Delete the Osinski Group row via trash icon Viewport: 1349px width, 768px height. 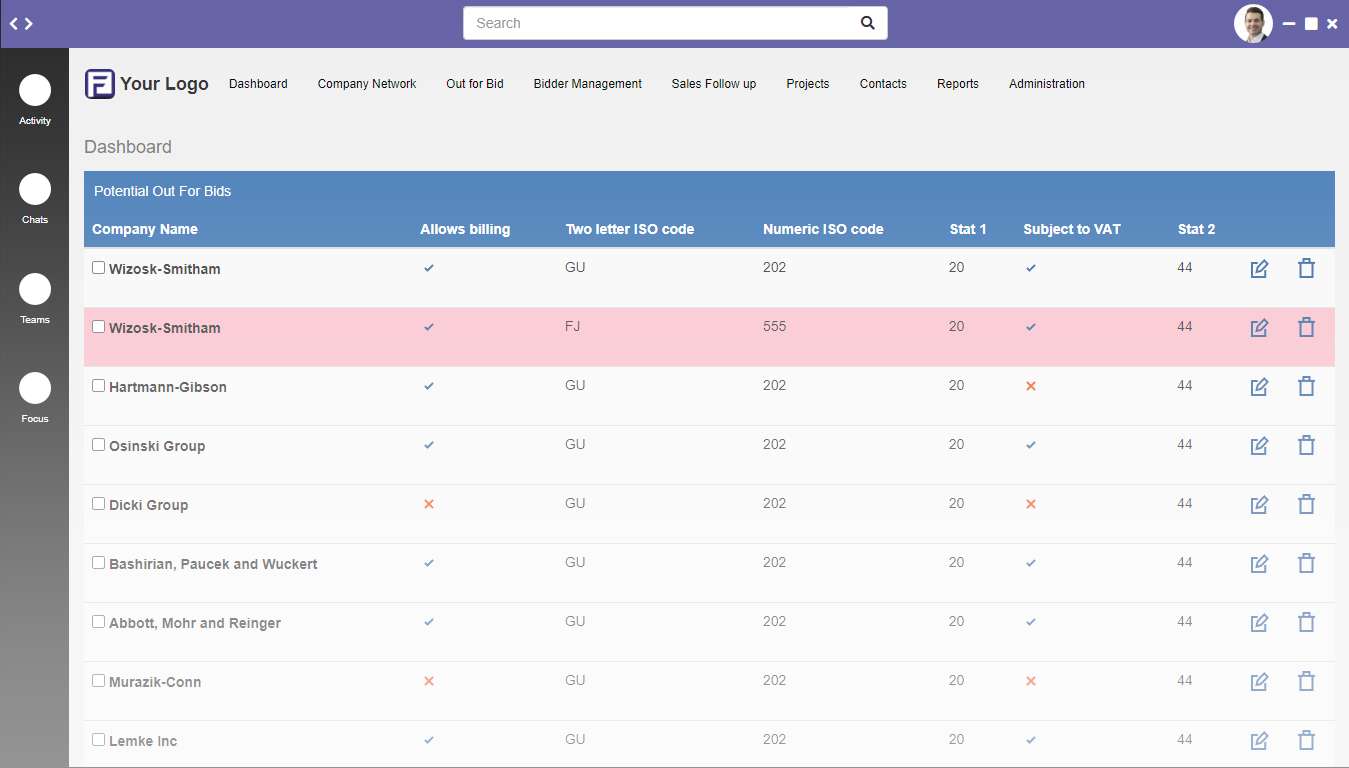click(1306, 446)
